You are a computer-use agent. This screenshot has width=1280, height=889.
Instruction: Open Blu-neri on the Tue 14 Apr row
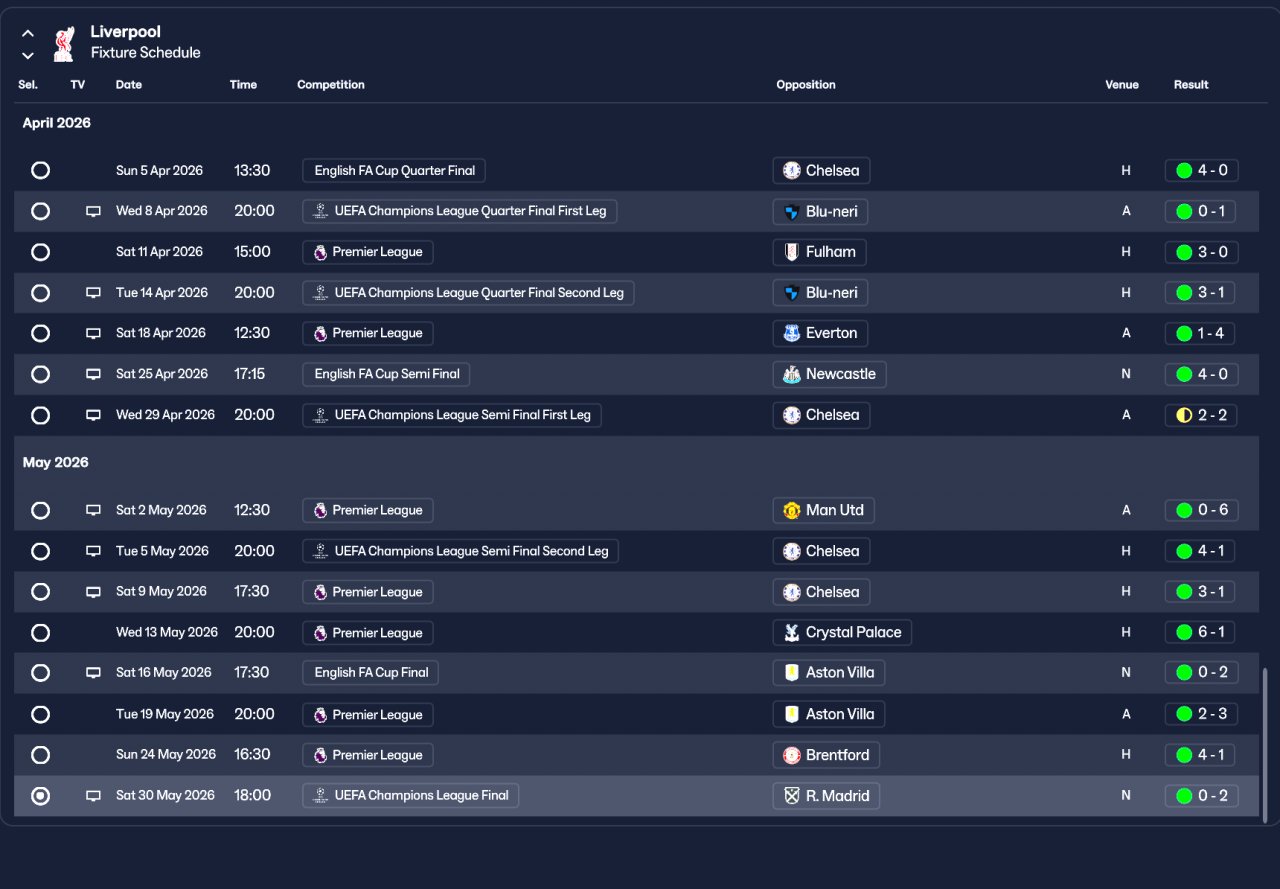click(x=821, y=293)
